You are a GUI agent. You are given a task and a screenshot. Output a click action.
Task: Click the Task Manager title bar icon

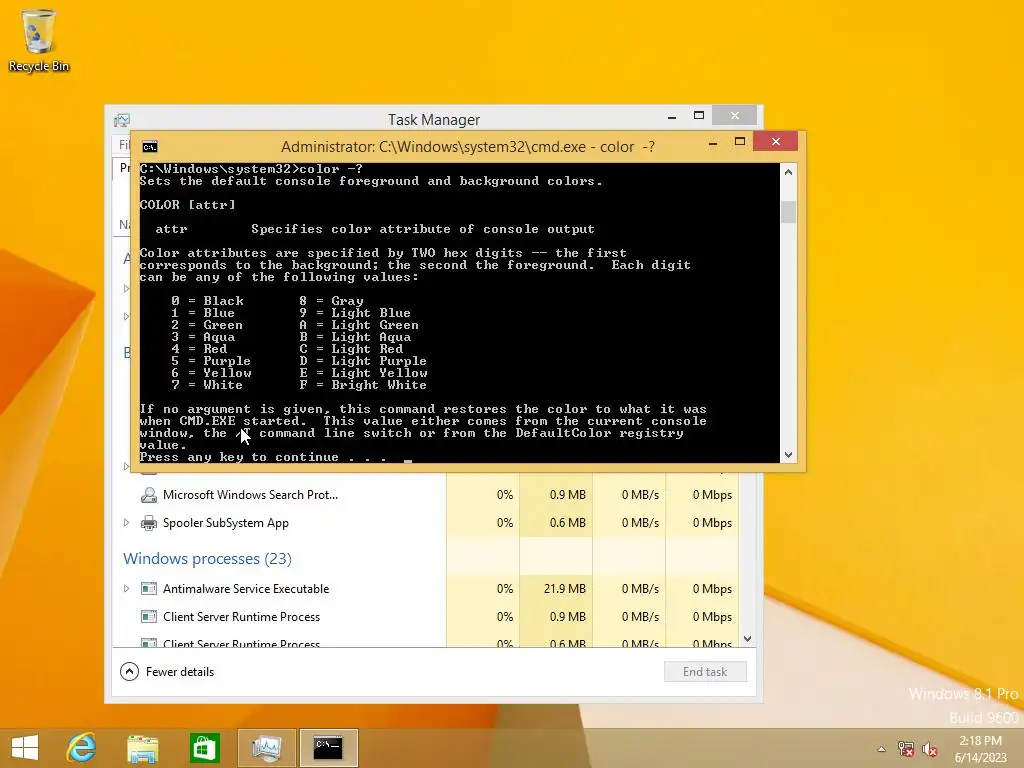click(x=121, y=120)
